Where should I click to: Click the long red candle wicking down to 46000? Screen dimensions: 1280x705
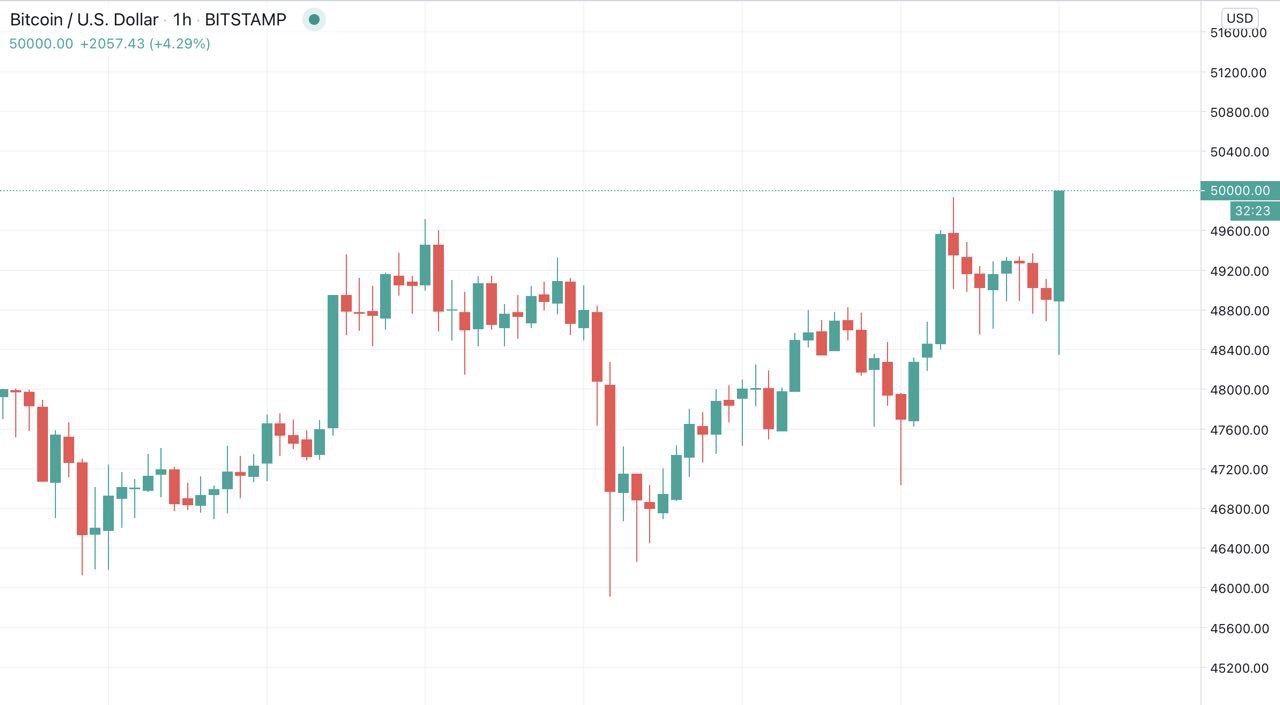point(610,438)
